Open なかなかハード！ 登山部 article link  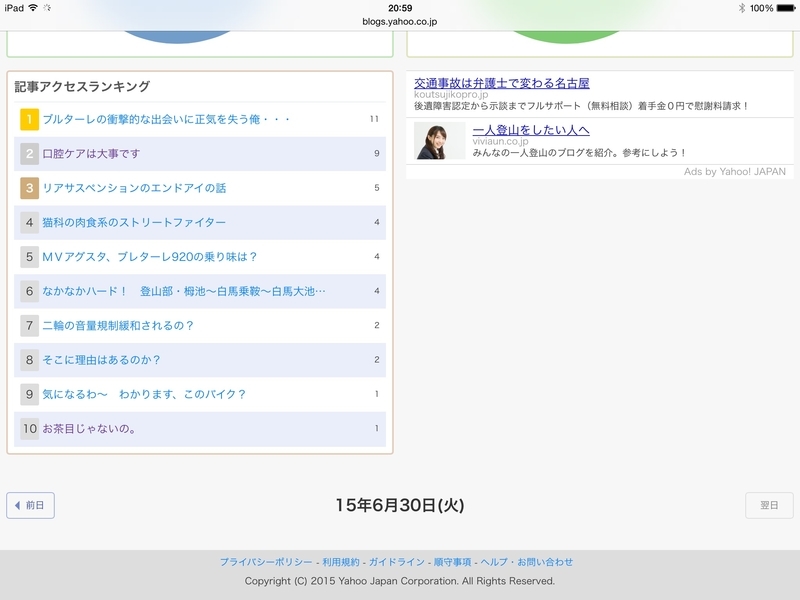click(x=184, y=291)
